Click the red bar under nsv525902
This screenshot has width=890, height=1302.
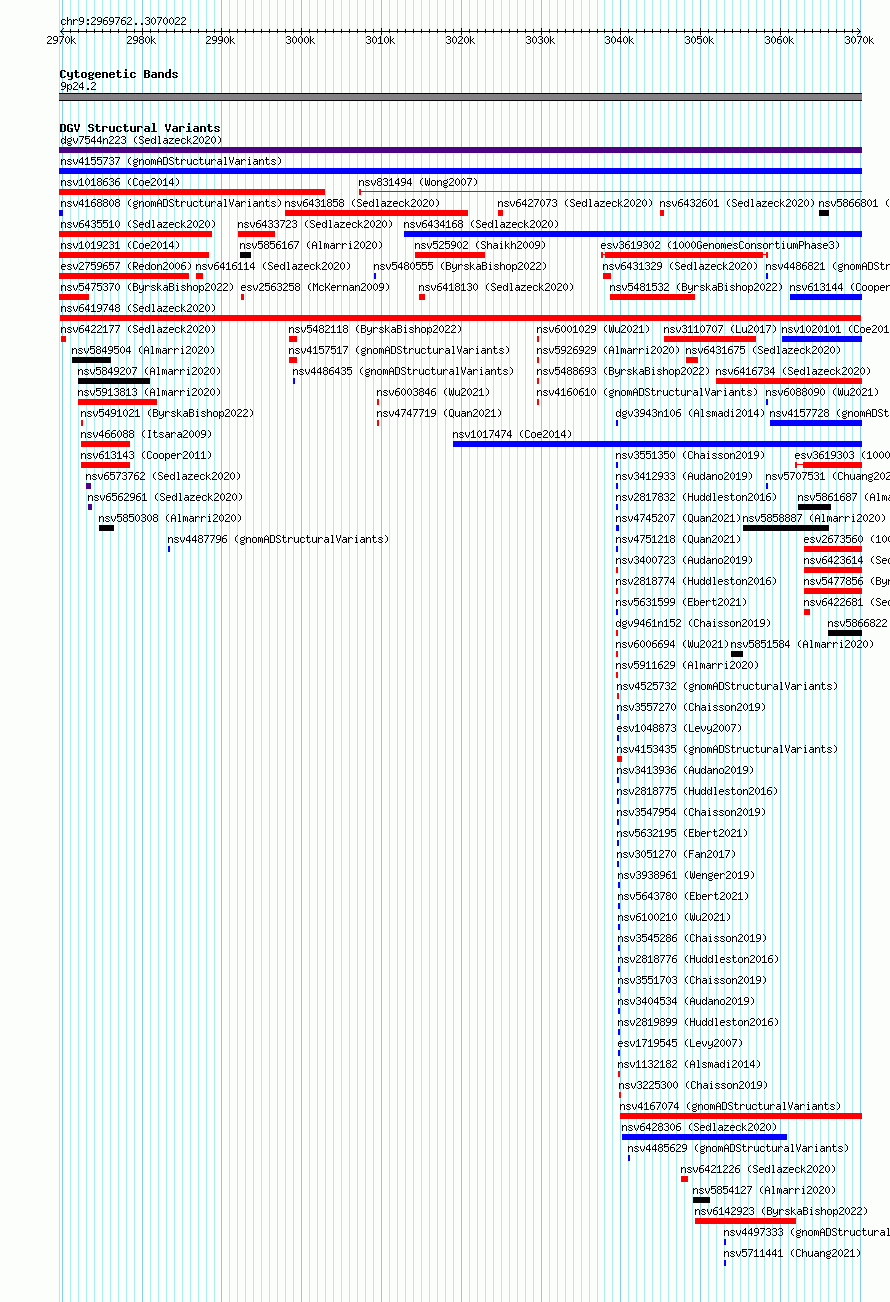click(450, 255)
